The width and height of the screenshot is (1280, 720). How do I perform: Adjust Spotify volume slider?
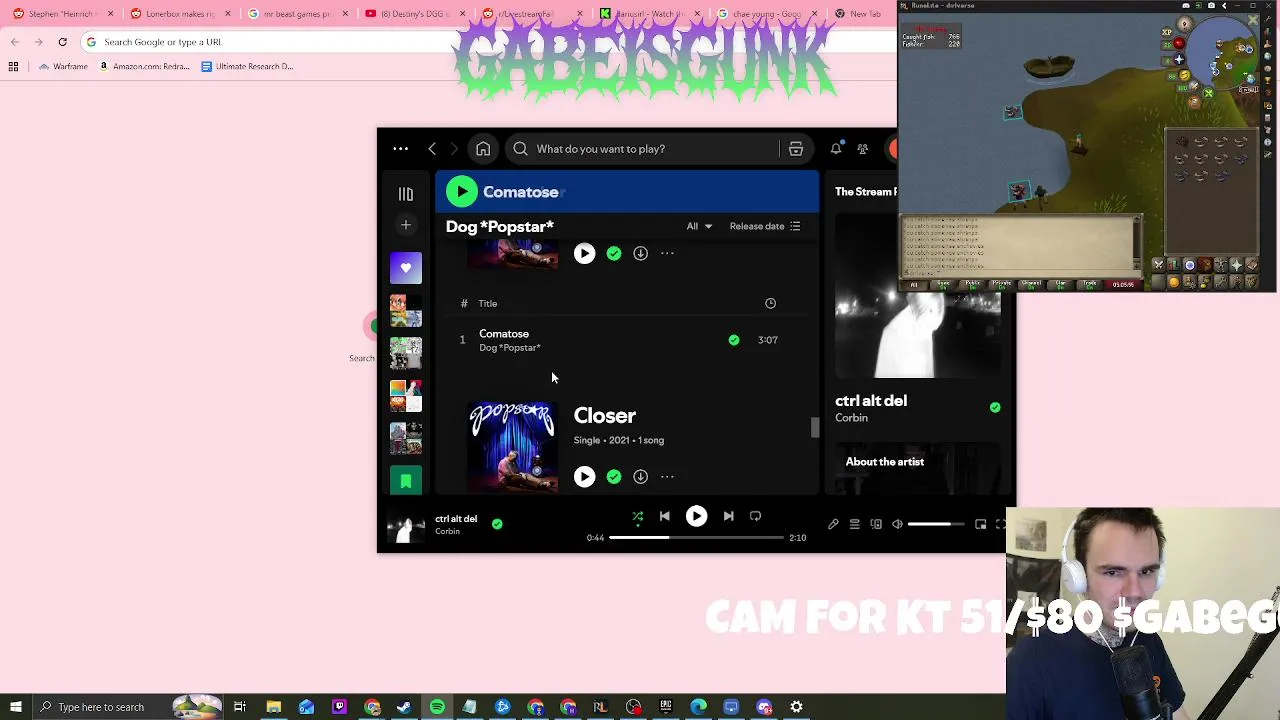(936, 524)
